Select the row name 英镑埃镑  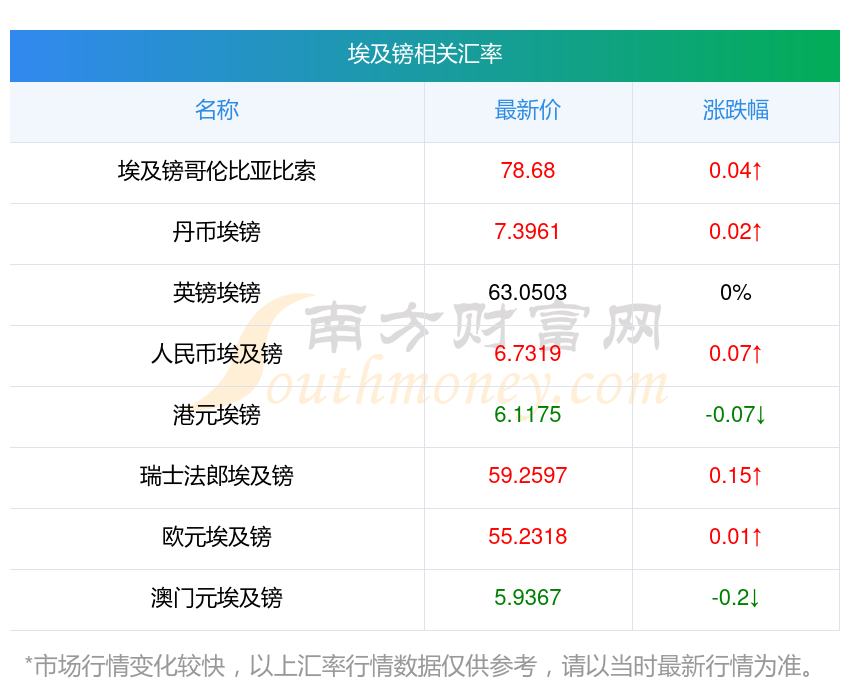coord(217,293)
